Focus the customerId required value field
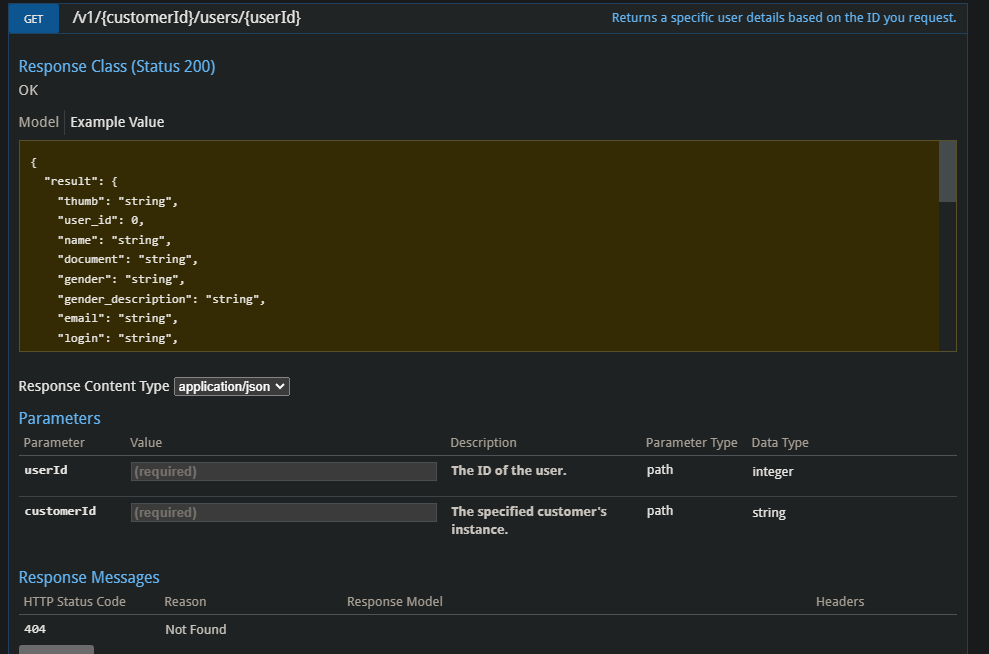 284,512
